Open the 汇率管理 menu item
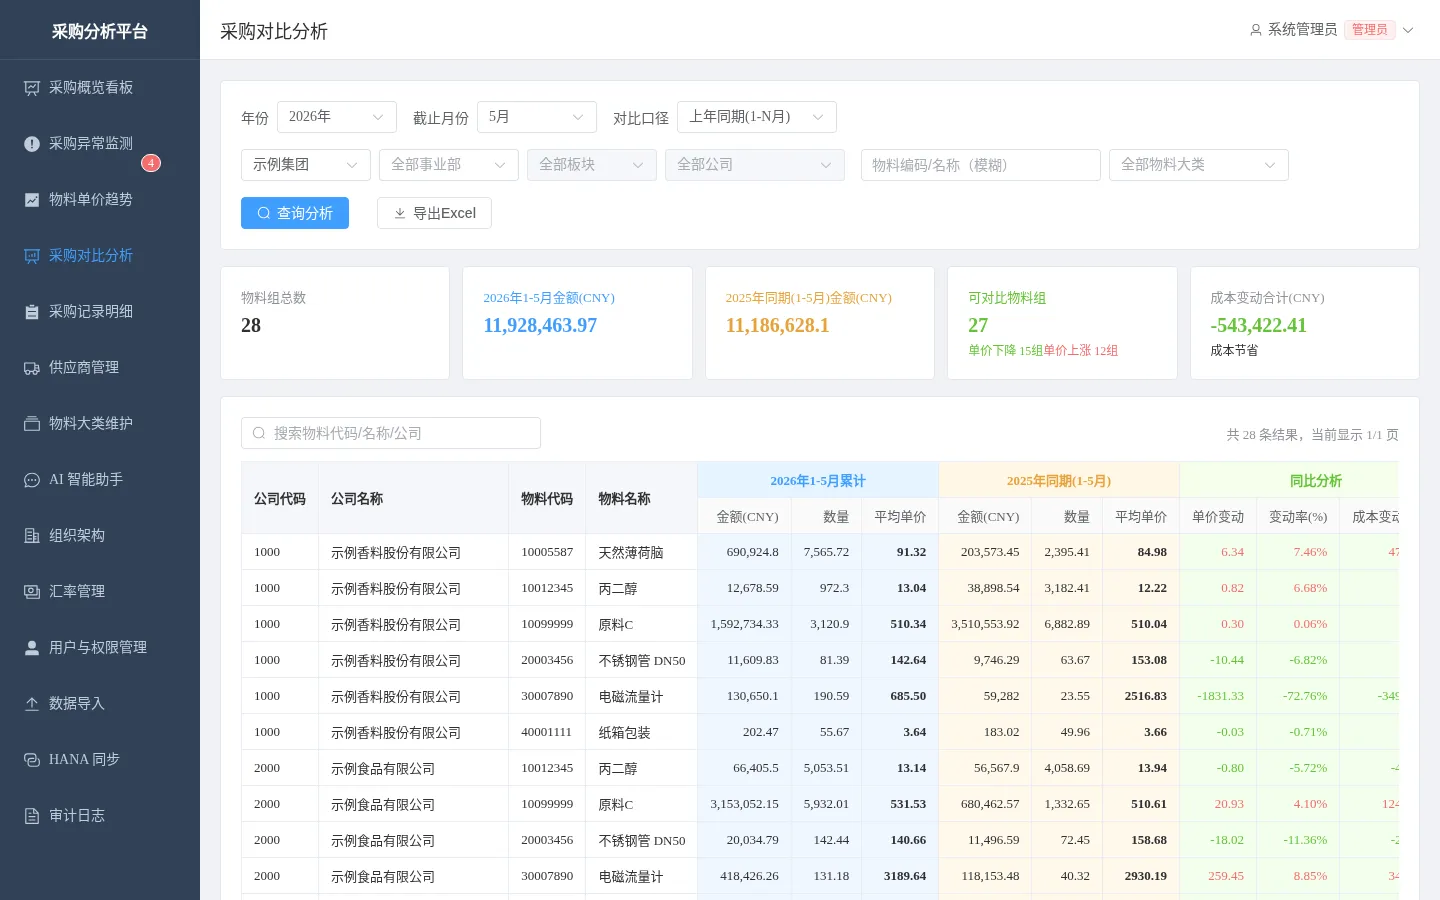This screenshot has width=1440, height=900. pos(100,592)
